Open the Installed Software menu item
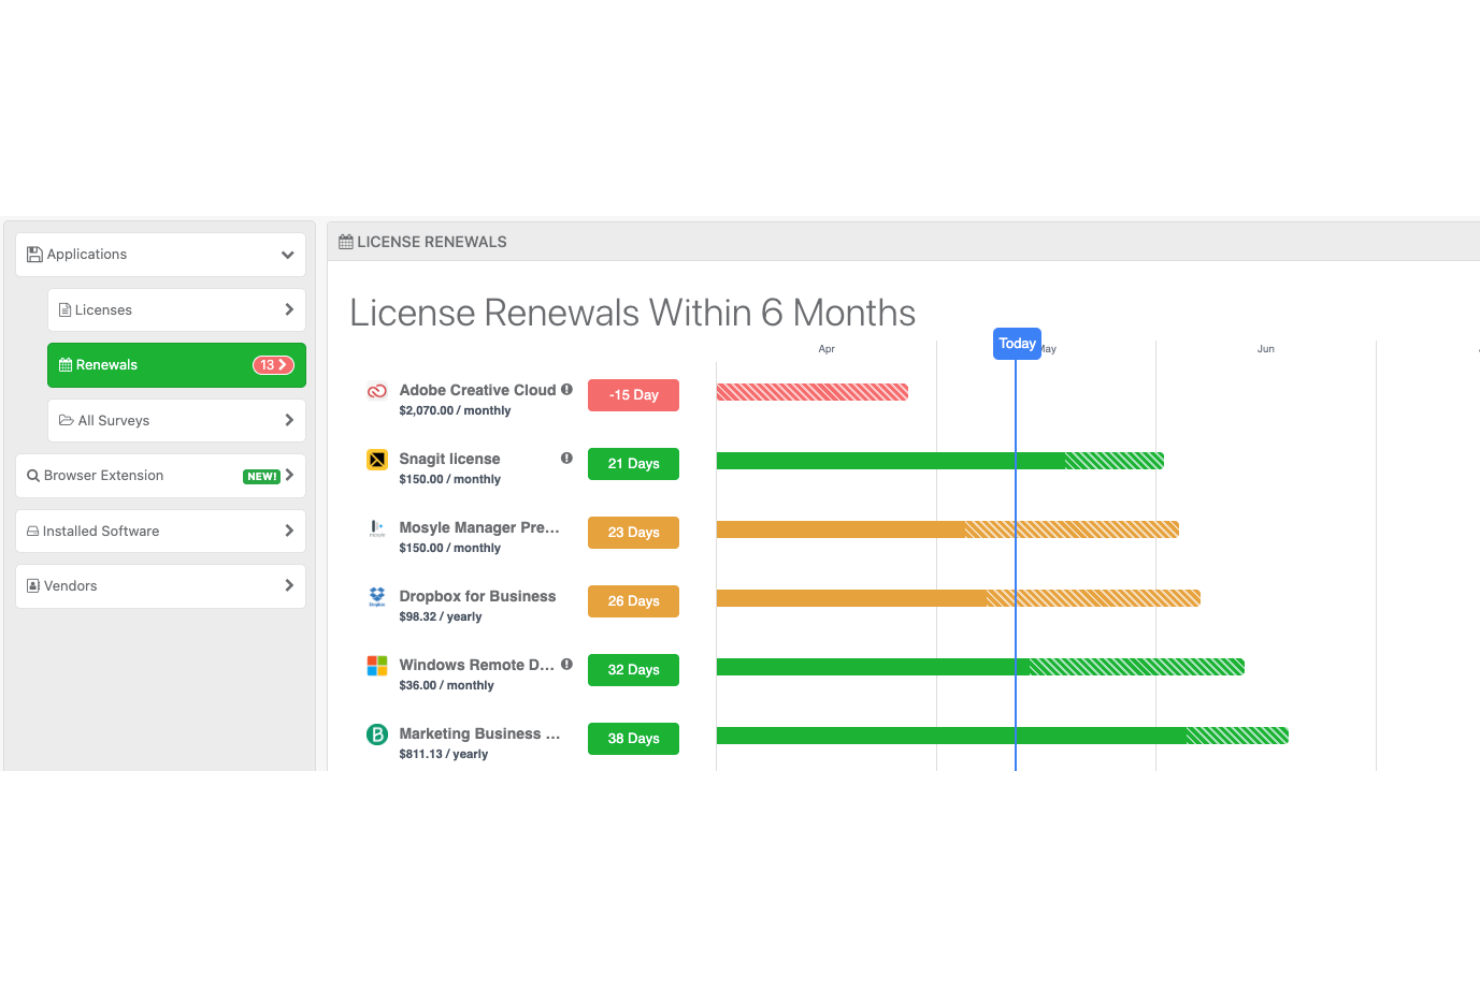Image resolution: width=1480 pixels, height=987 pixels. (x=160, y=531)
